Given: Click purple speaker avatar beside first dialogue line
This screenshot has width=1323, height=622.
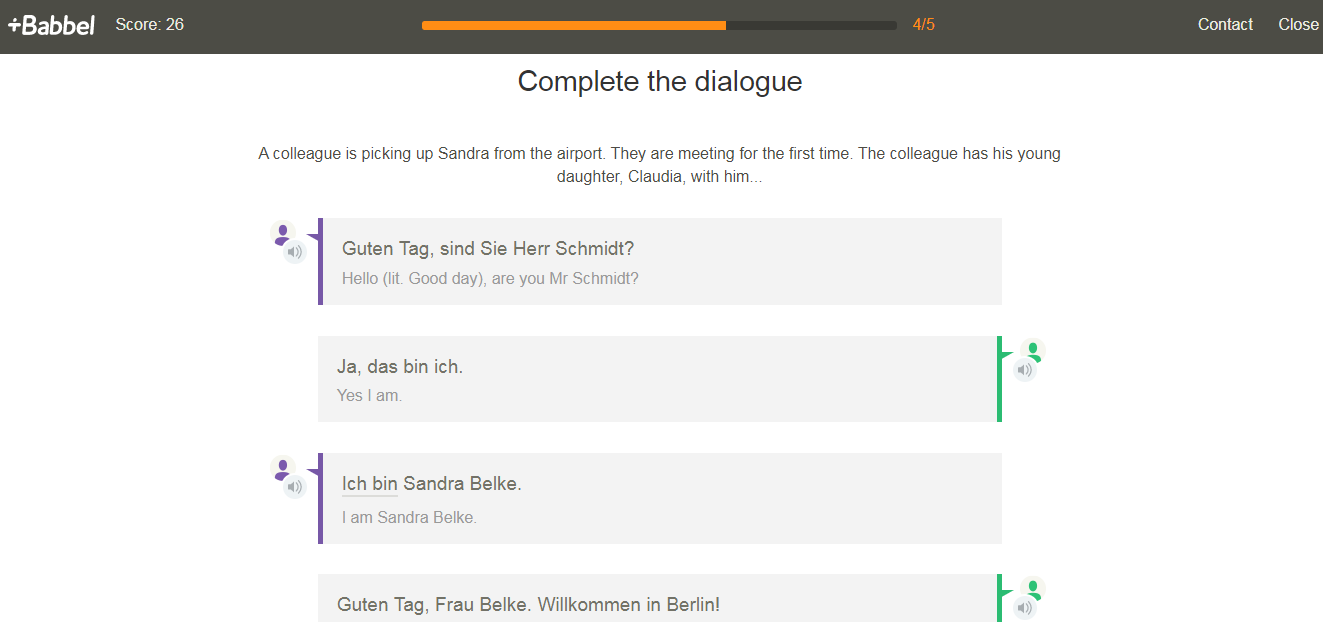Looking at the screenshot, I should coord(282,233).
